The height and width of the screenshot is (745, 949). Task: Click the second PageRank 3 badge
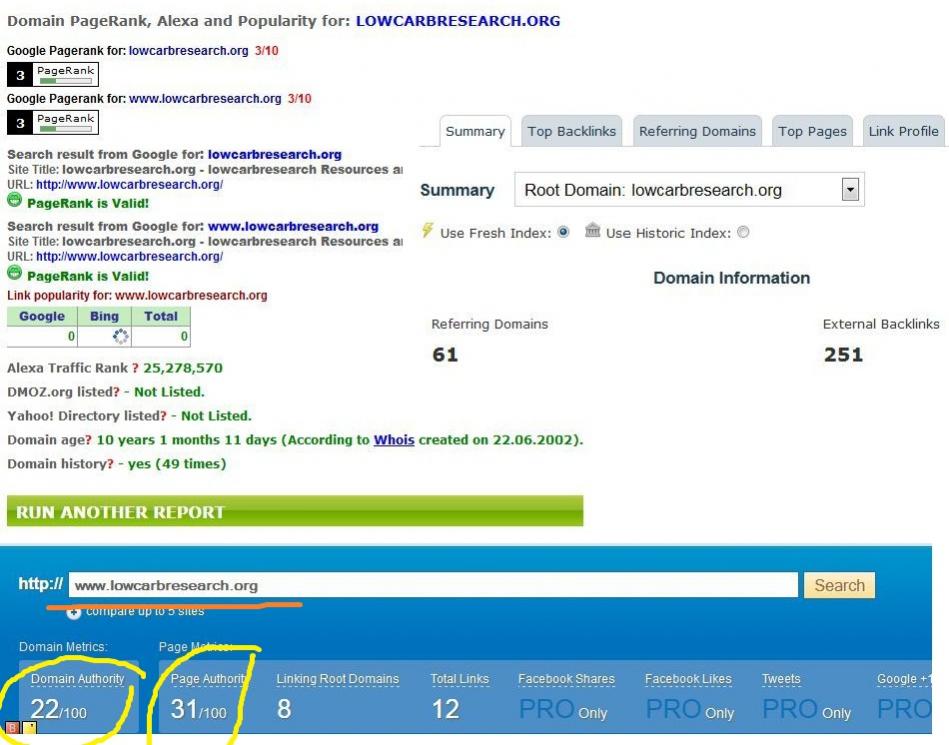[x=53, y=122]
